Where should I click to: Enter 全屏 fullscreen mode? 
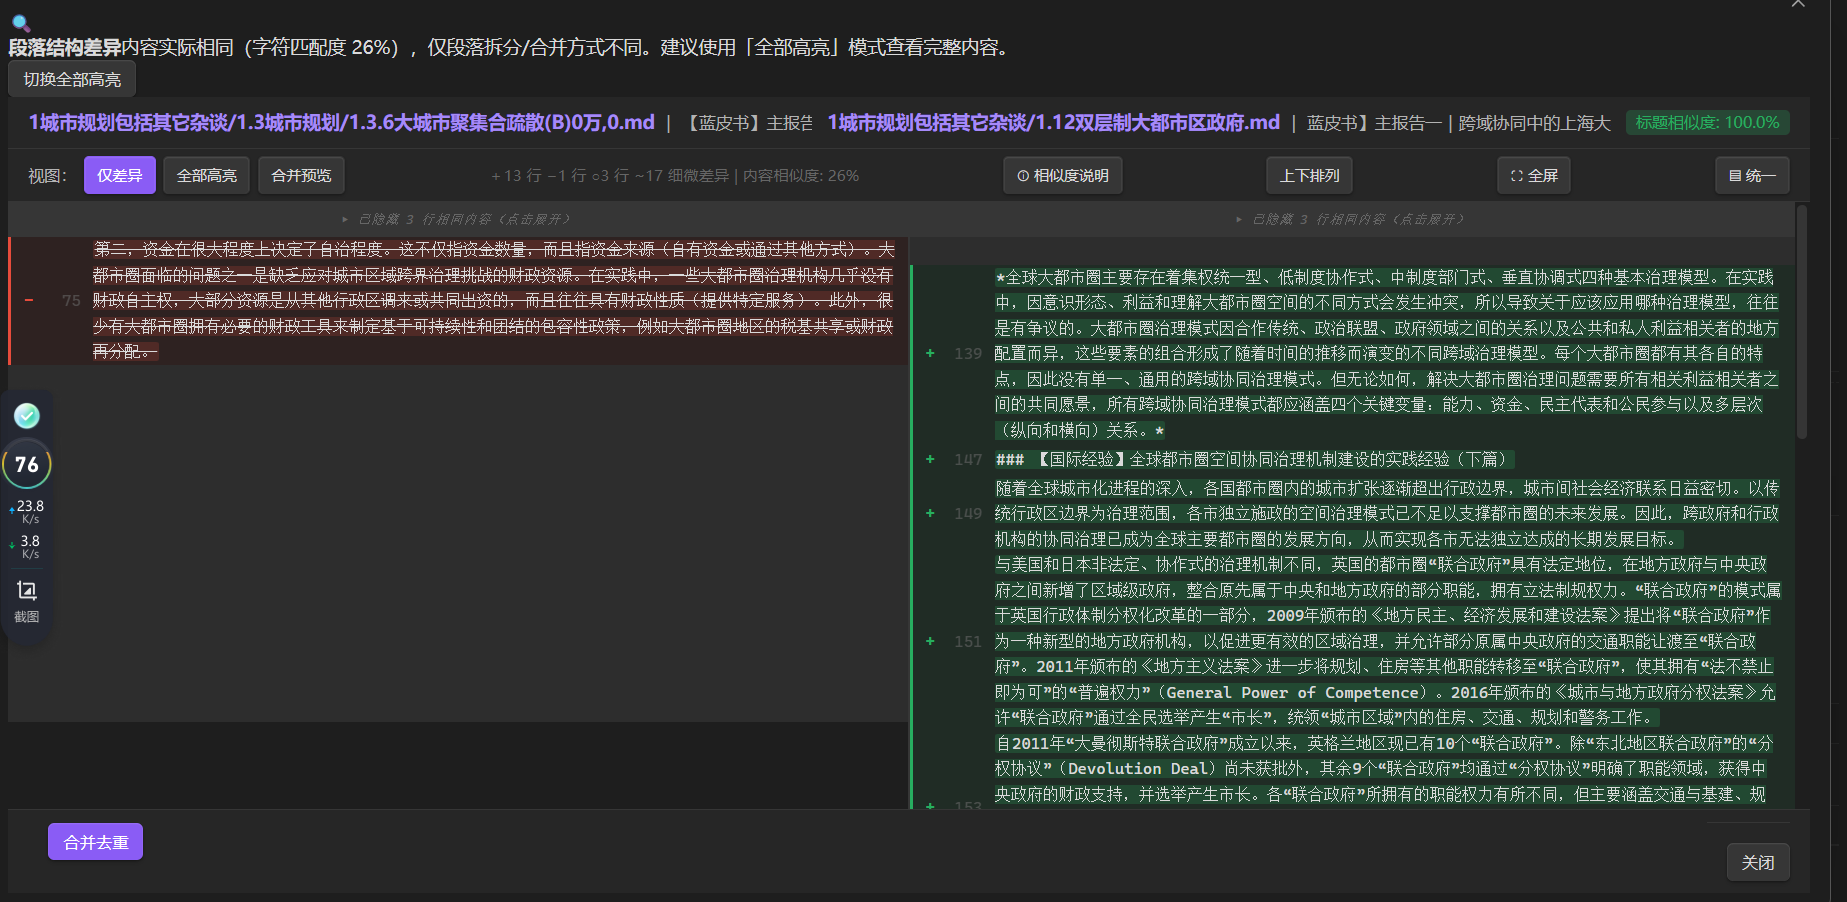(x=1534, y=175)
